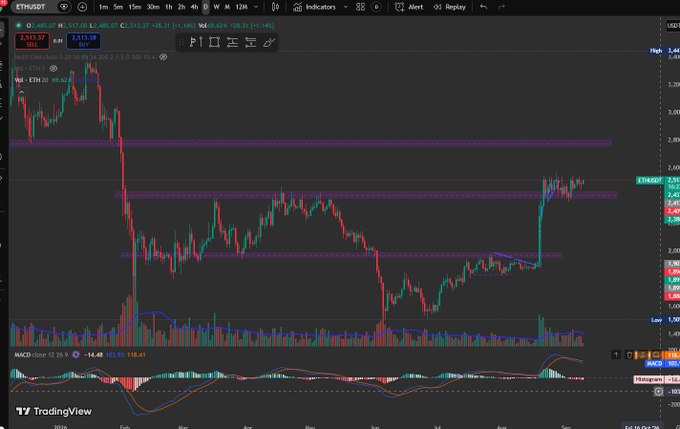Select the 4h timeframe

point(194,7)
